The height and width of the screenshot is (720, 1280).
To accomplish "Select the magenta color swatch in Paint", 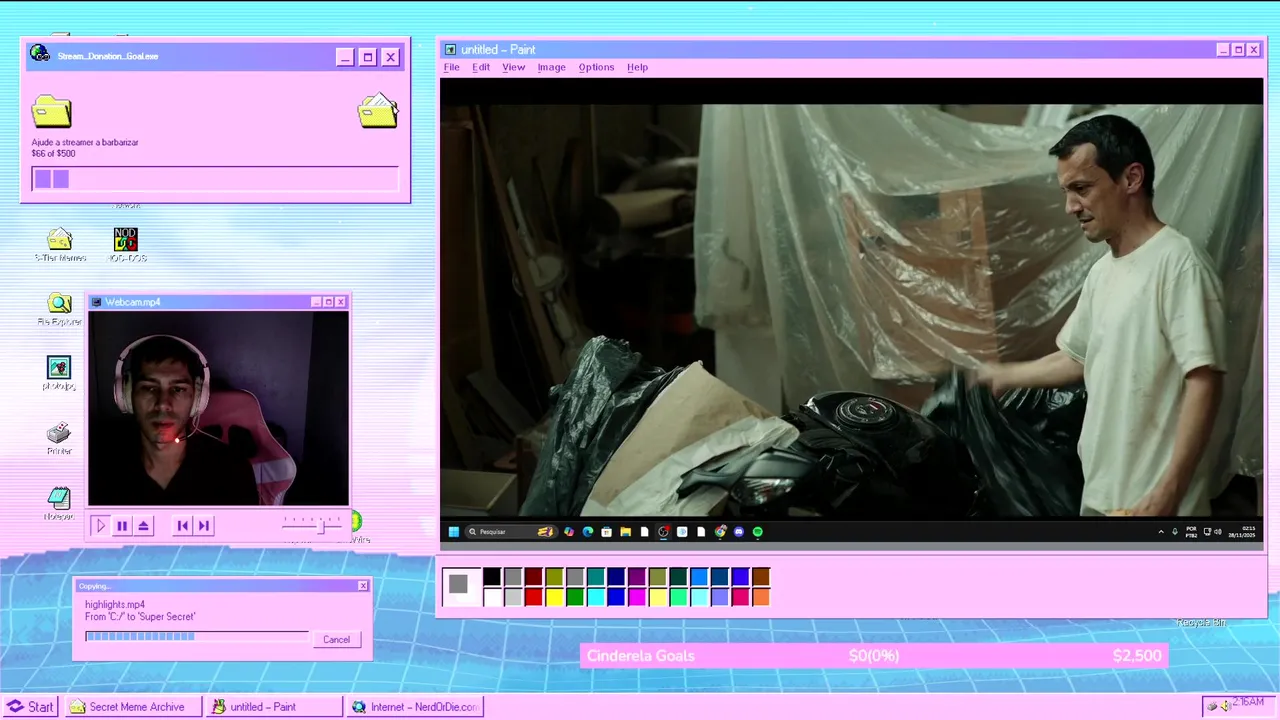I will pyautogui.click(x=637, y=597).
